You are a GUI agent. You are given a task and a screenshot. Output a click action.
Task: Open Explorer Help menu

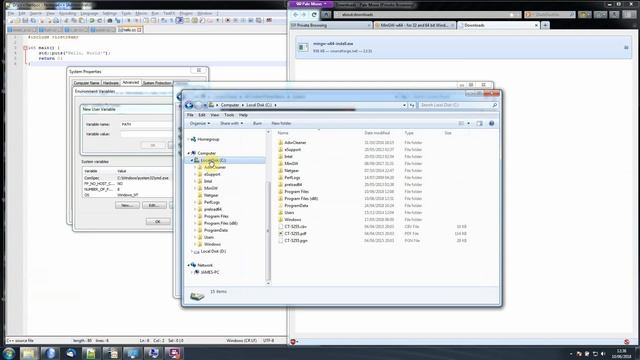click(x=243, y=115)
